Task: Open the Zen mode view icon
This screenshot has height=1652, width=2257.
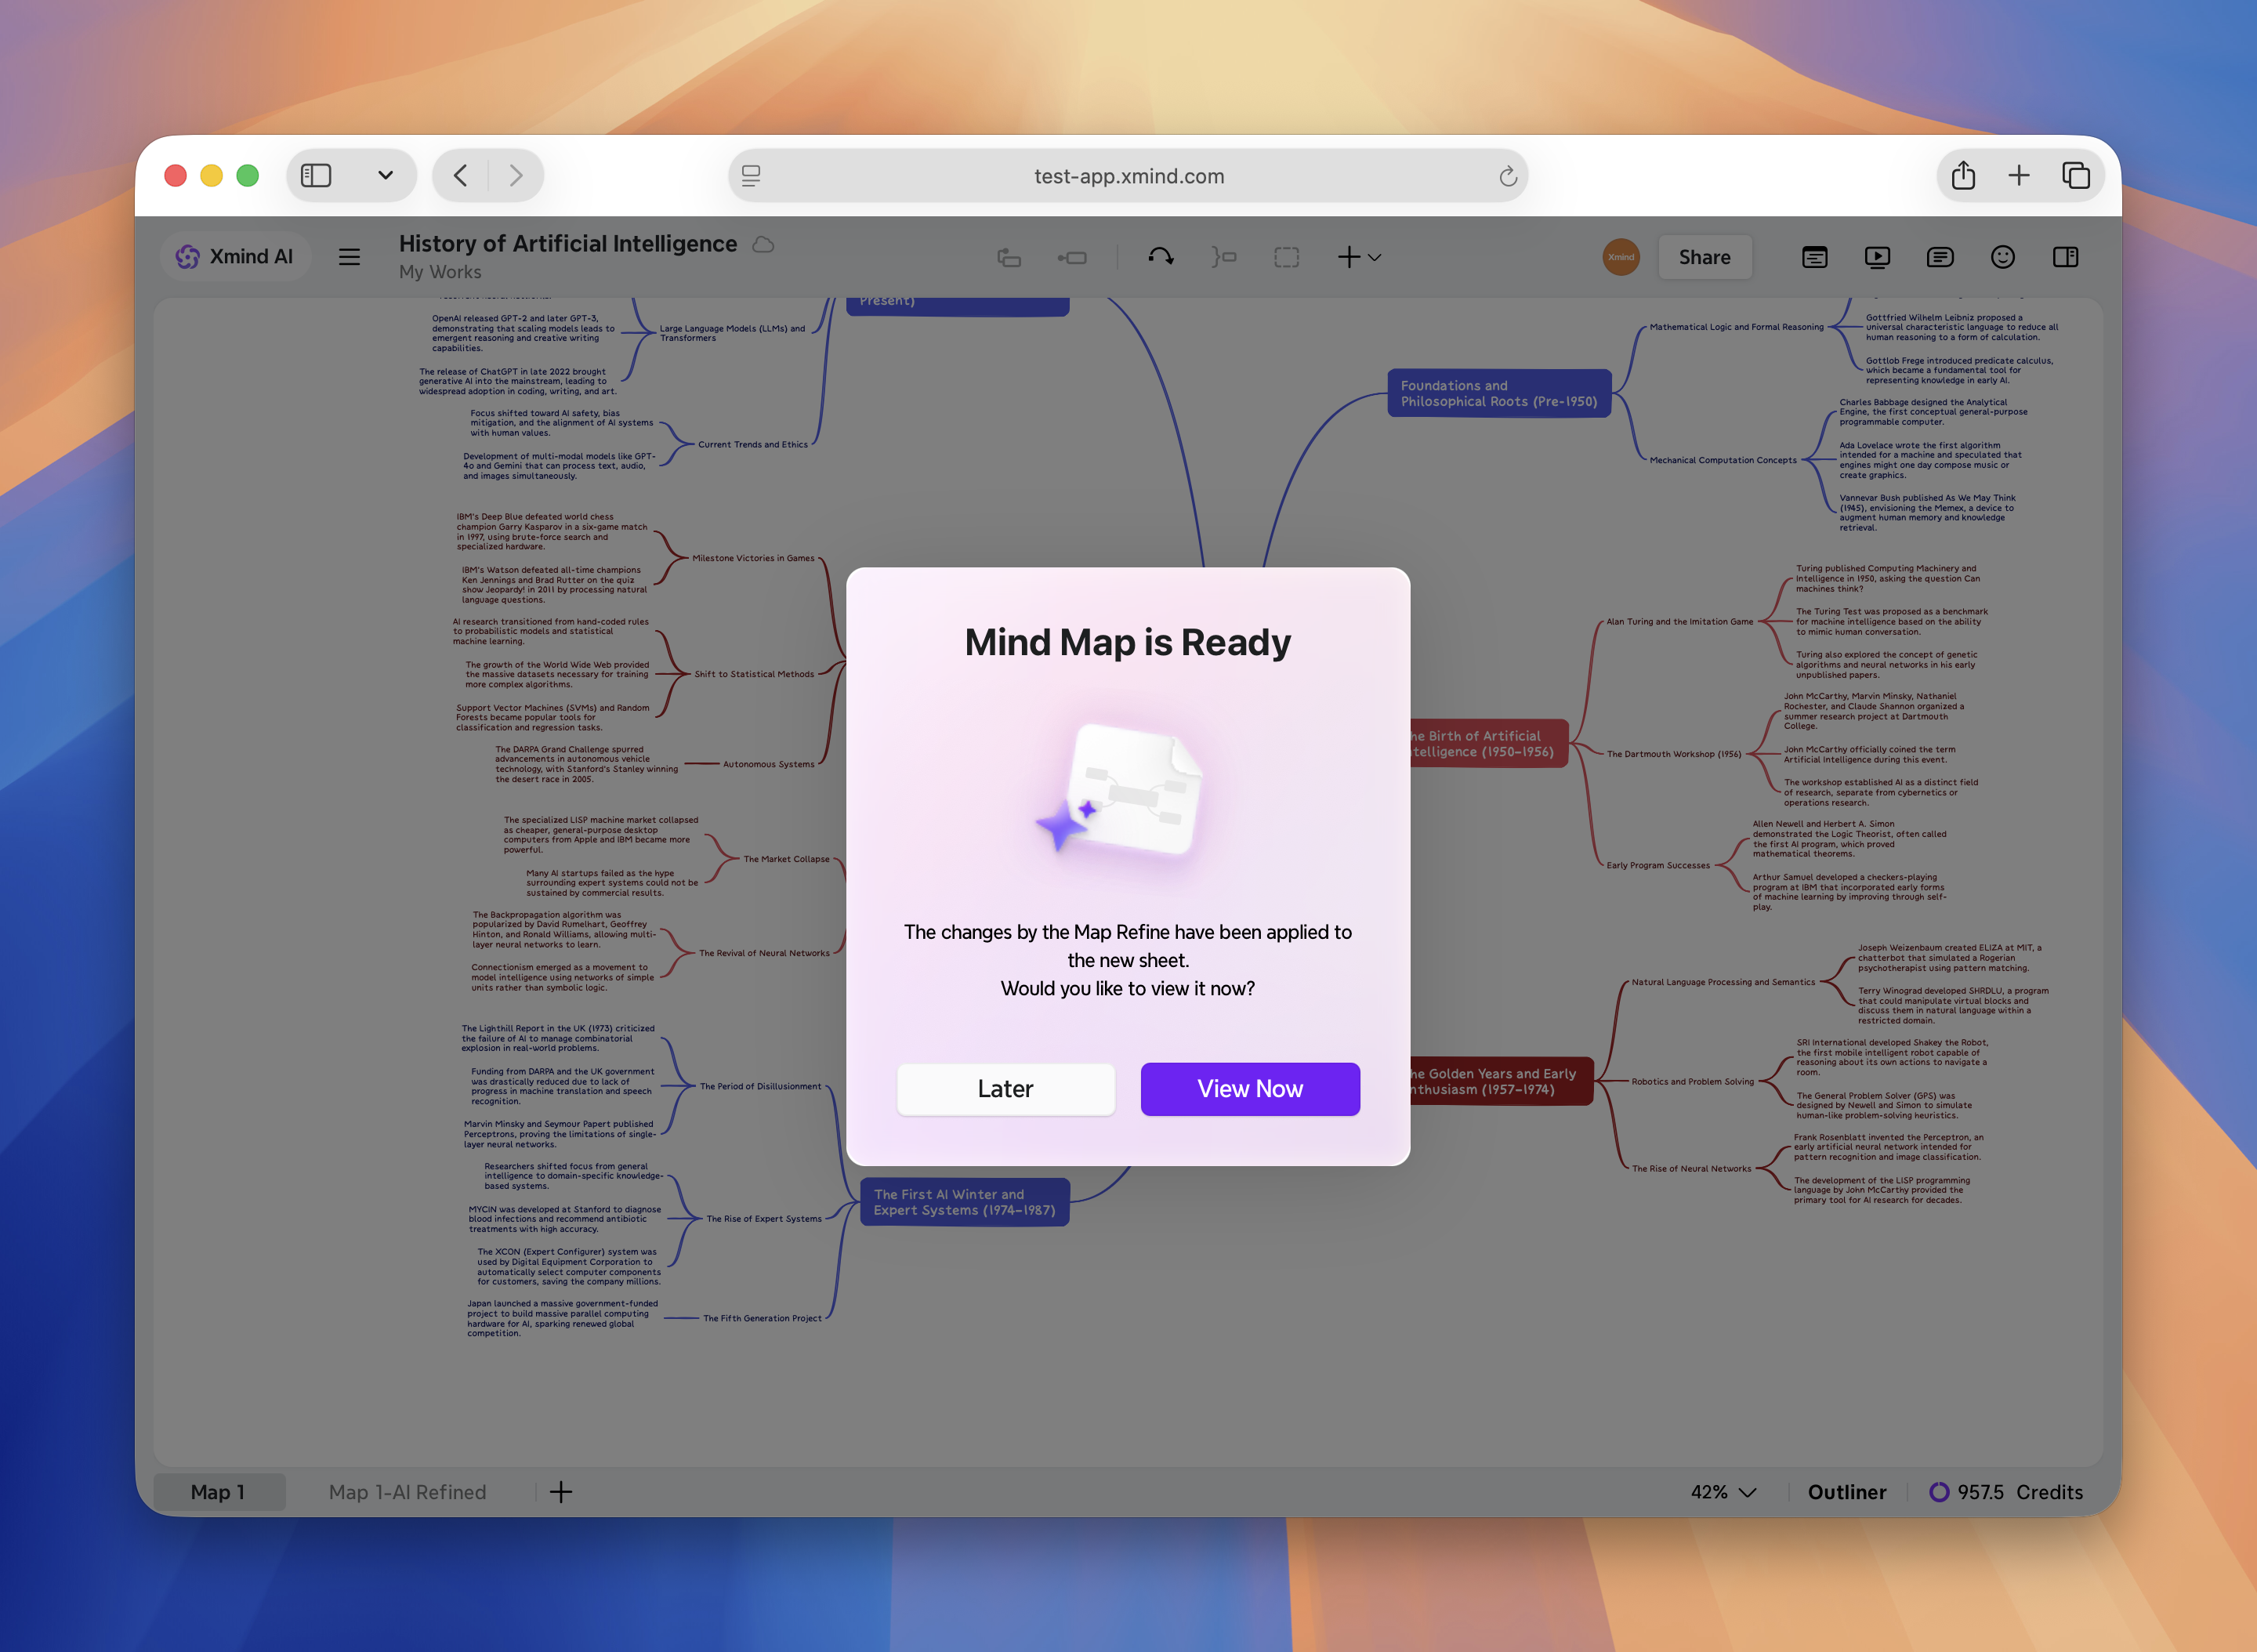Action: (x=1815, y=257)
